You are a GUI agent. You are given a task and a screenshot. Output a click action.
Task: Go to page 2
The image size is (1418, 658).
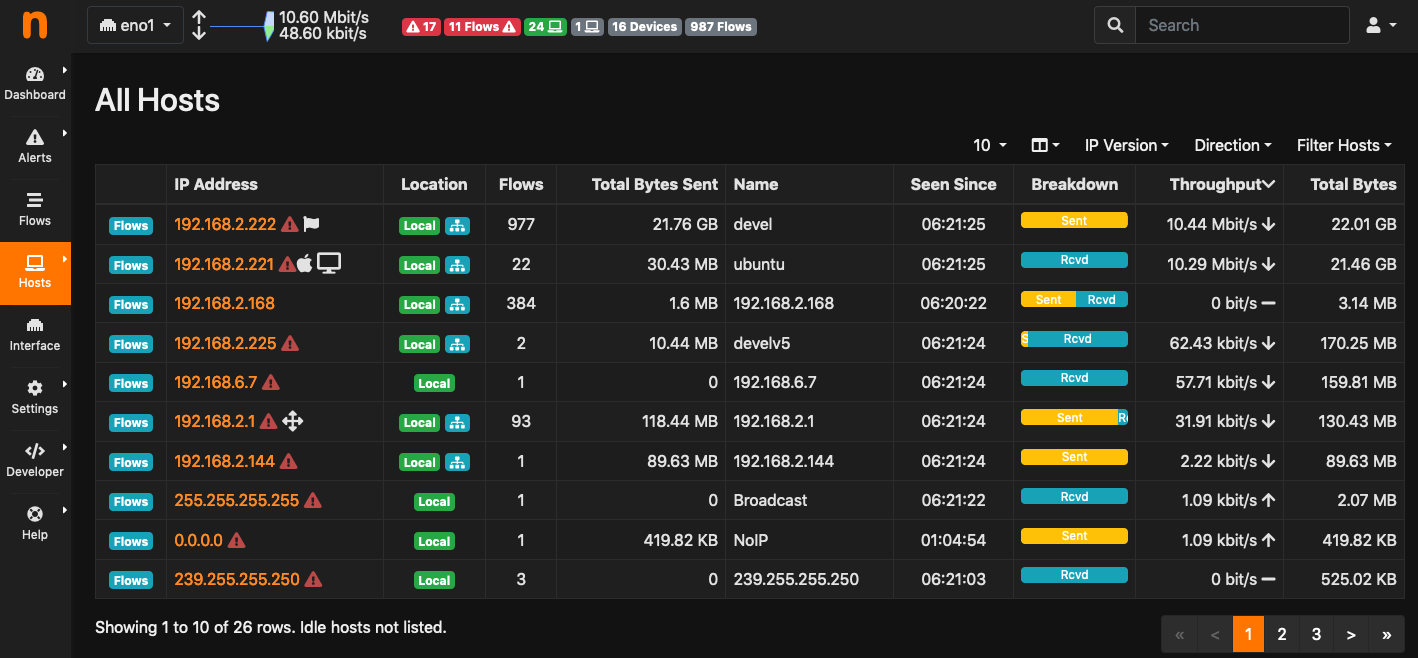click(1282, 634)
